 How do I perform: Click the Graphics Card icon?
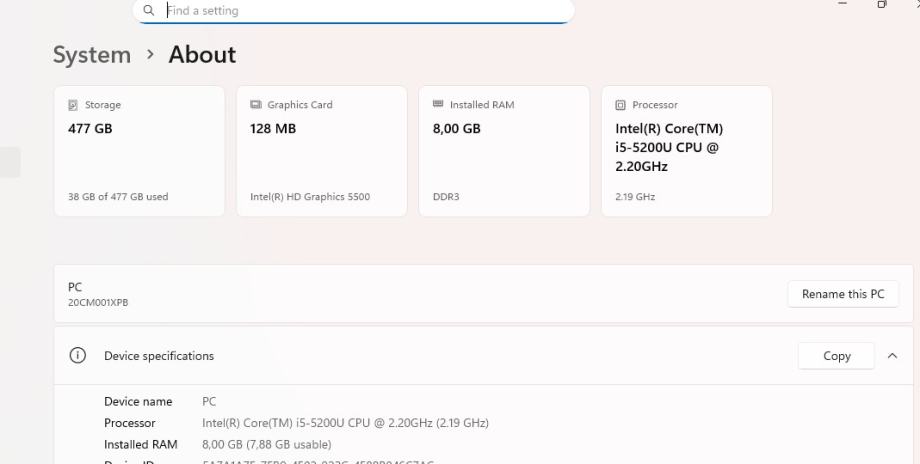tap(255, 105)
